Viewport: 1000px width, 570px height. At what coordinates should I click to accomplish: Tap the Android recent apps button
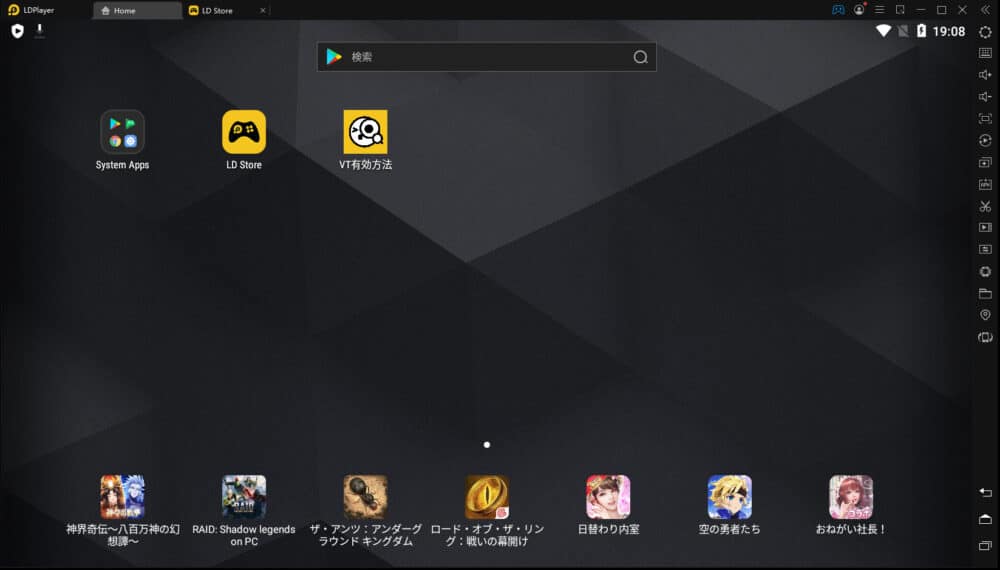985,546
